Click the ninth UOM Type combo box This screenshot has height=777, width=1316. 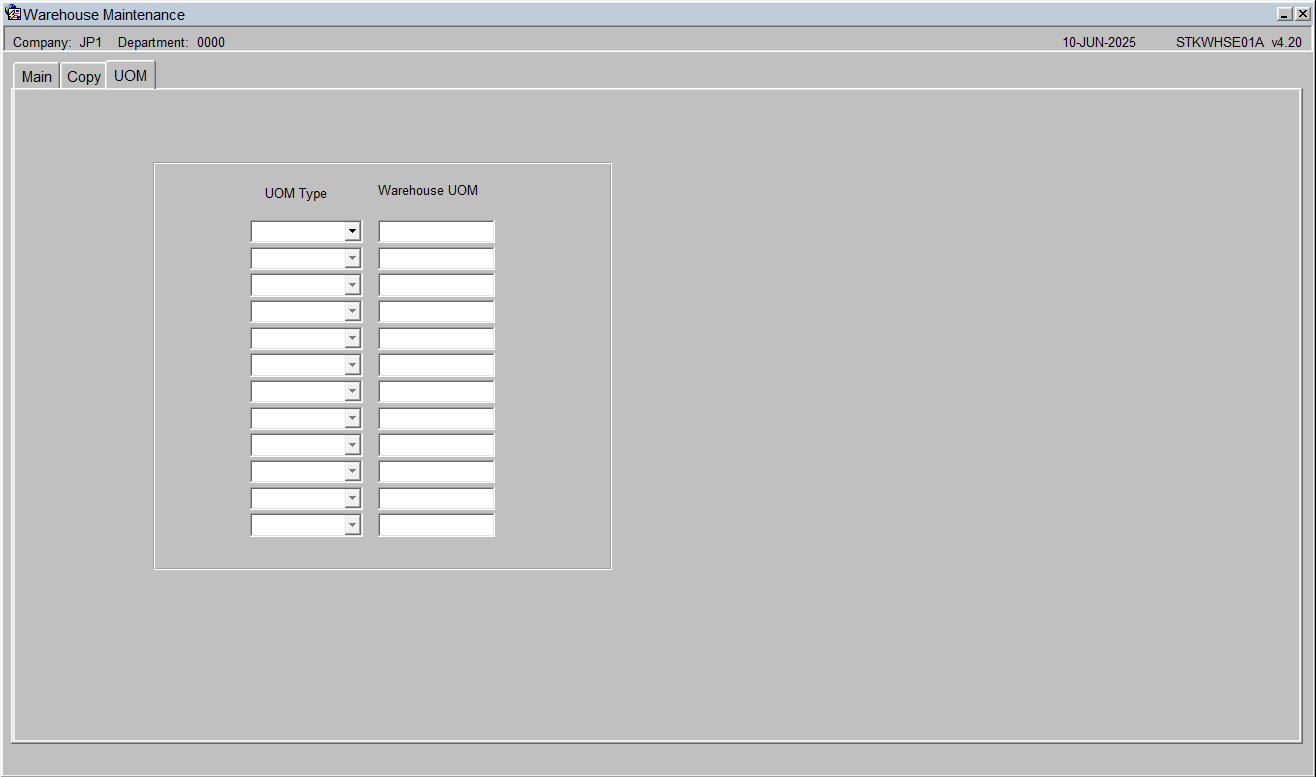[306, 445]
